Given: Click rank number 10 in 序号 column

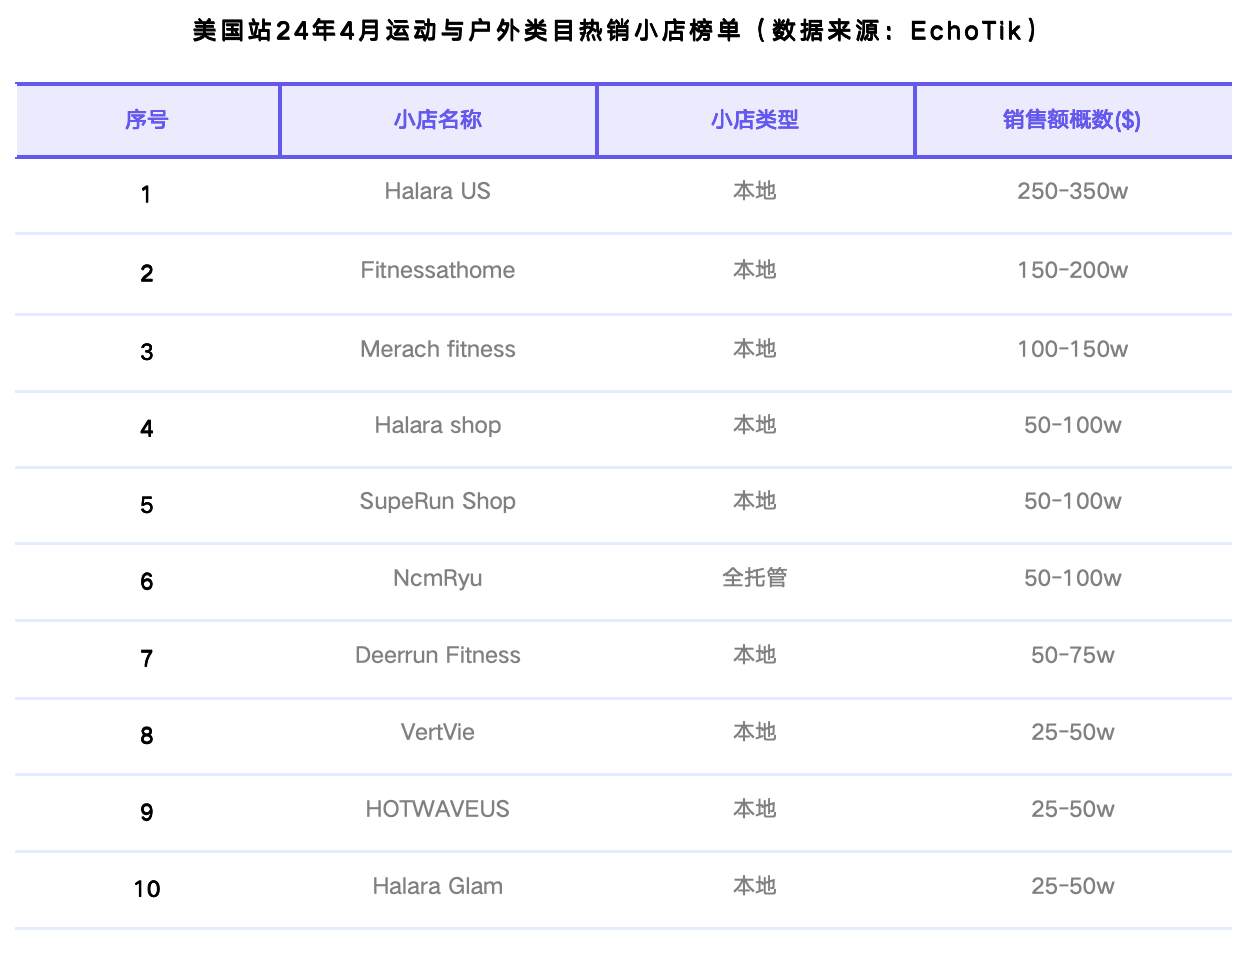Looking at the screenshot, I should [147, 889].
